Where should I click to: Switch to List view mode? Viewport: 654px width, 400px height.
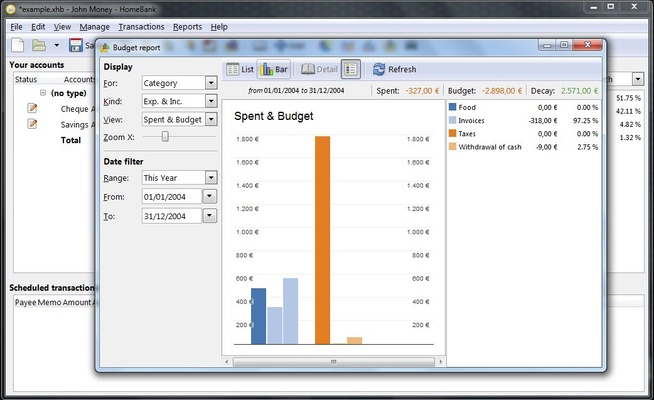tap(240, 69)
